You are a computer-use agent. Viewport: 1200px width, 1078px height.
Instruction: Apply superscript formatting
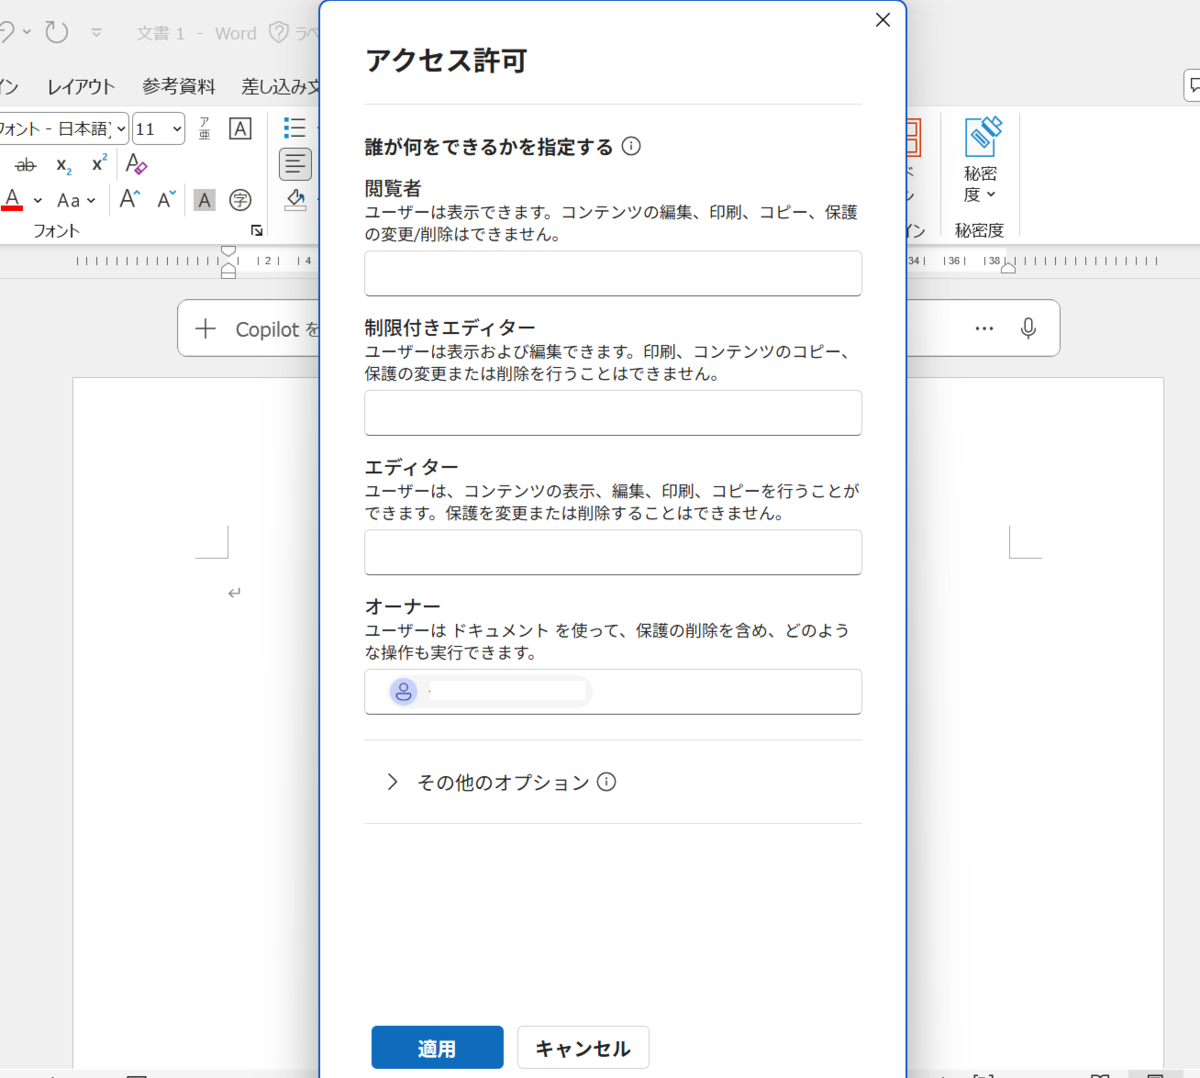(99, 164)
